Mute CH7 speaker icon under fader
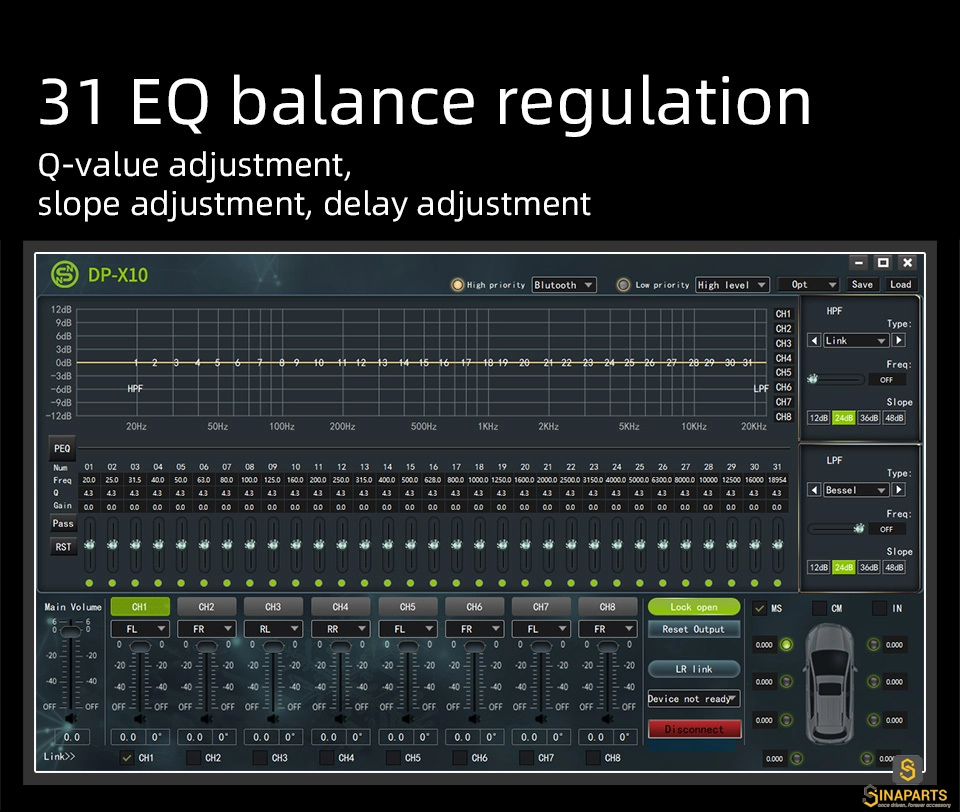This screenshot has height=812, width=960. tap(541, 718)
